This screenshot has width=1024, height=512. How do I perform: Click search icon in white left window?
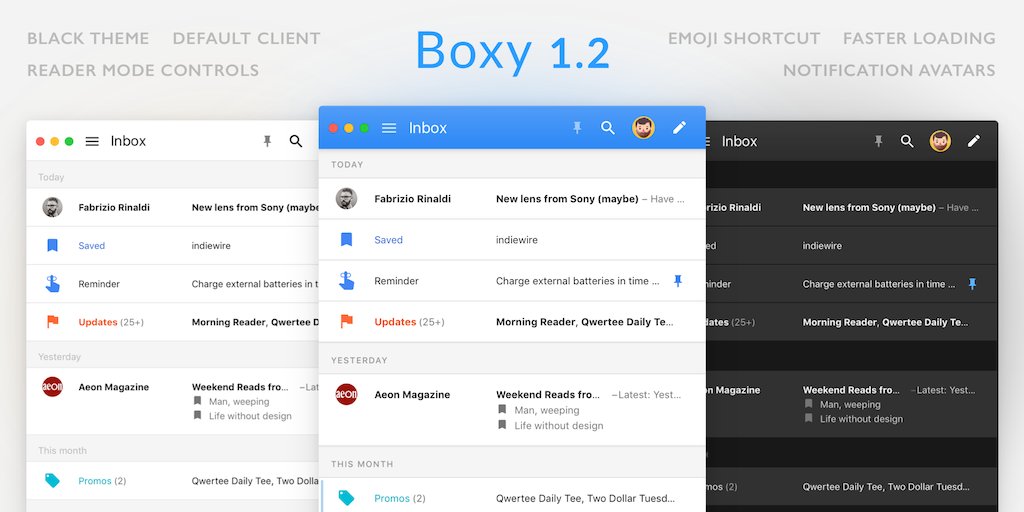[296, 141]
